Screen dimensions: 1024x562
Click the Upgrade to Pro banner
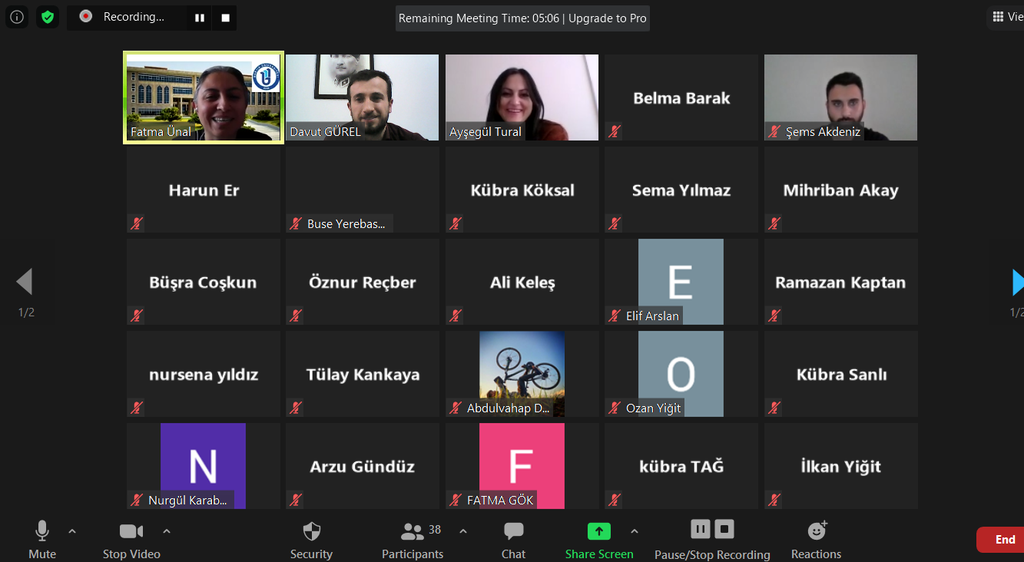tap(607, 18)
